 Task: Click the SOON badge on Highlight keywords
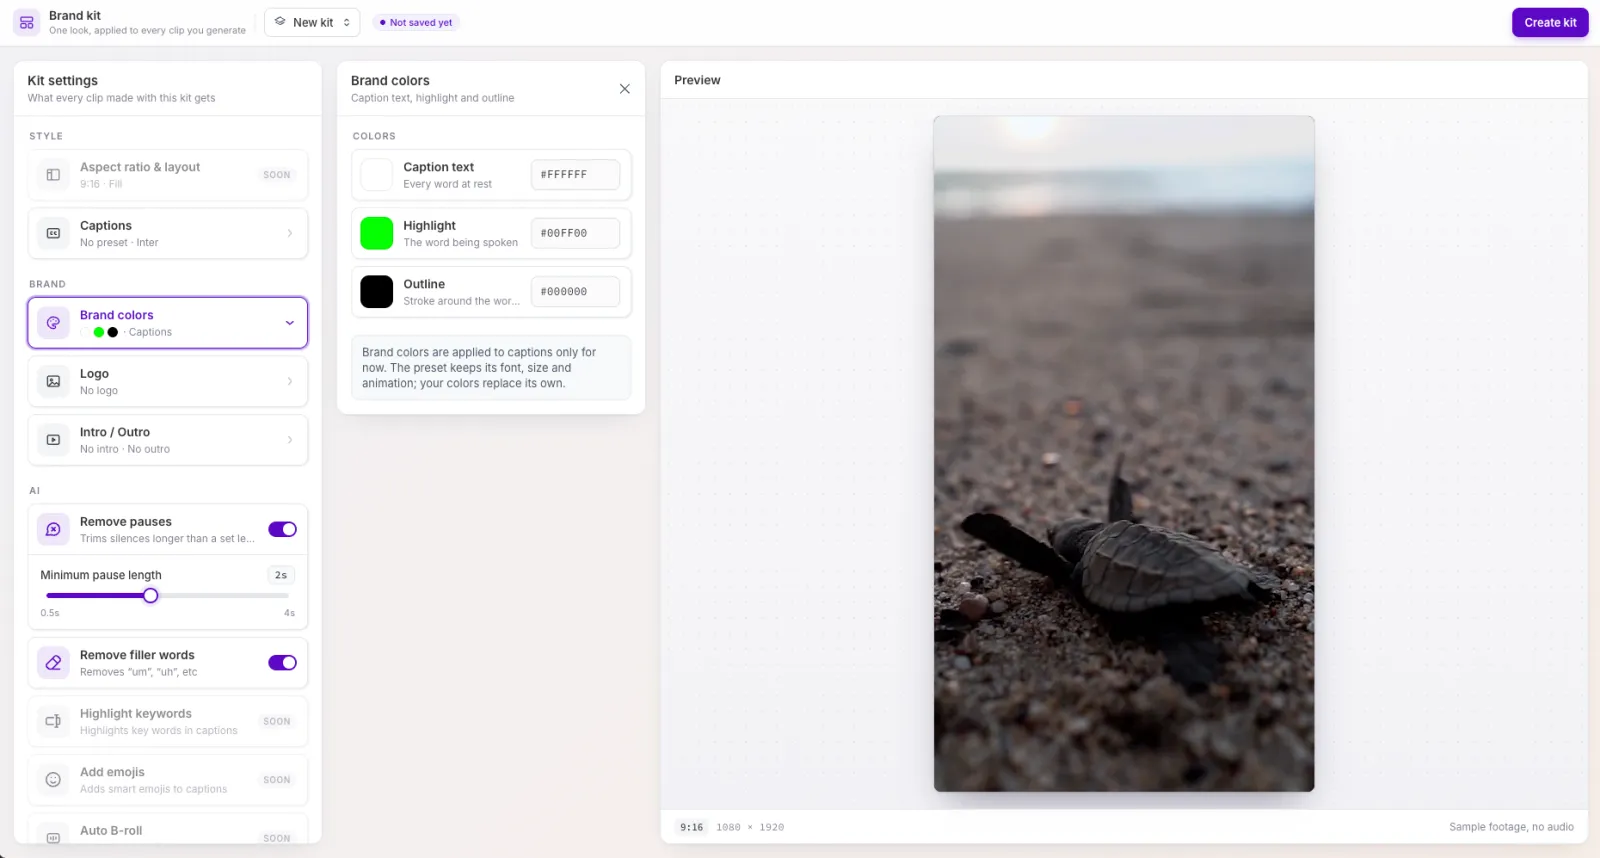(x=277, y=721)
